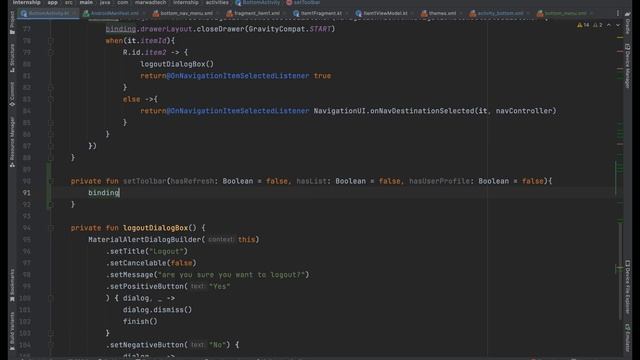Image resolution: width=640 pixels, height=360 pixels.
Task: Click the weak warnings count indicator
Action: [598, 25]
